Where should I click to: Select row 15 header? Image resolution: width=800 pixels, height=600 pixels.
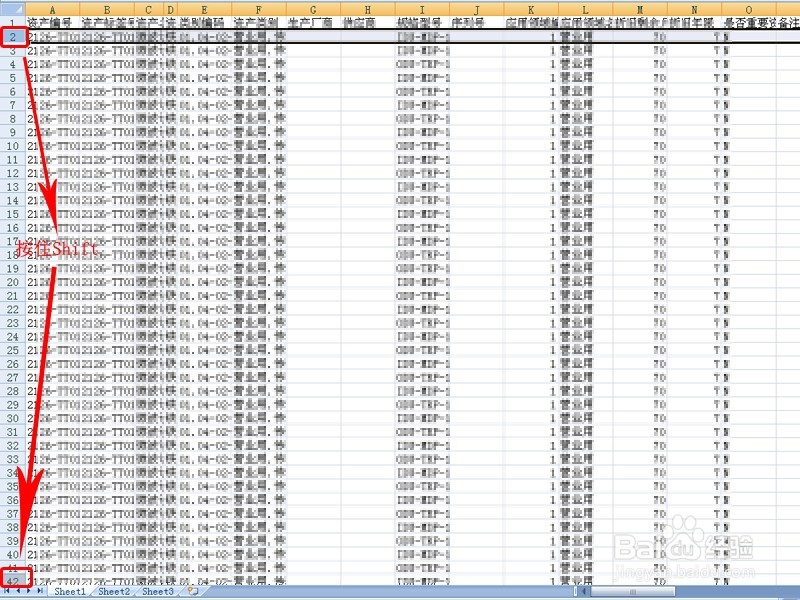(x=12, y=214)
